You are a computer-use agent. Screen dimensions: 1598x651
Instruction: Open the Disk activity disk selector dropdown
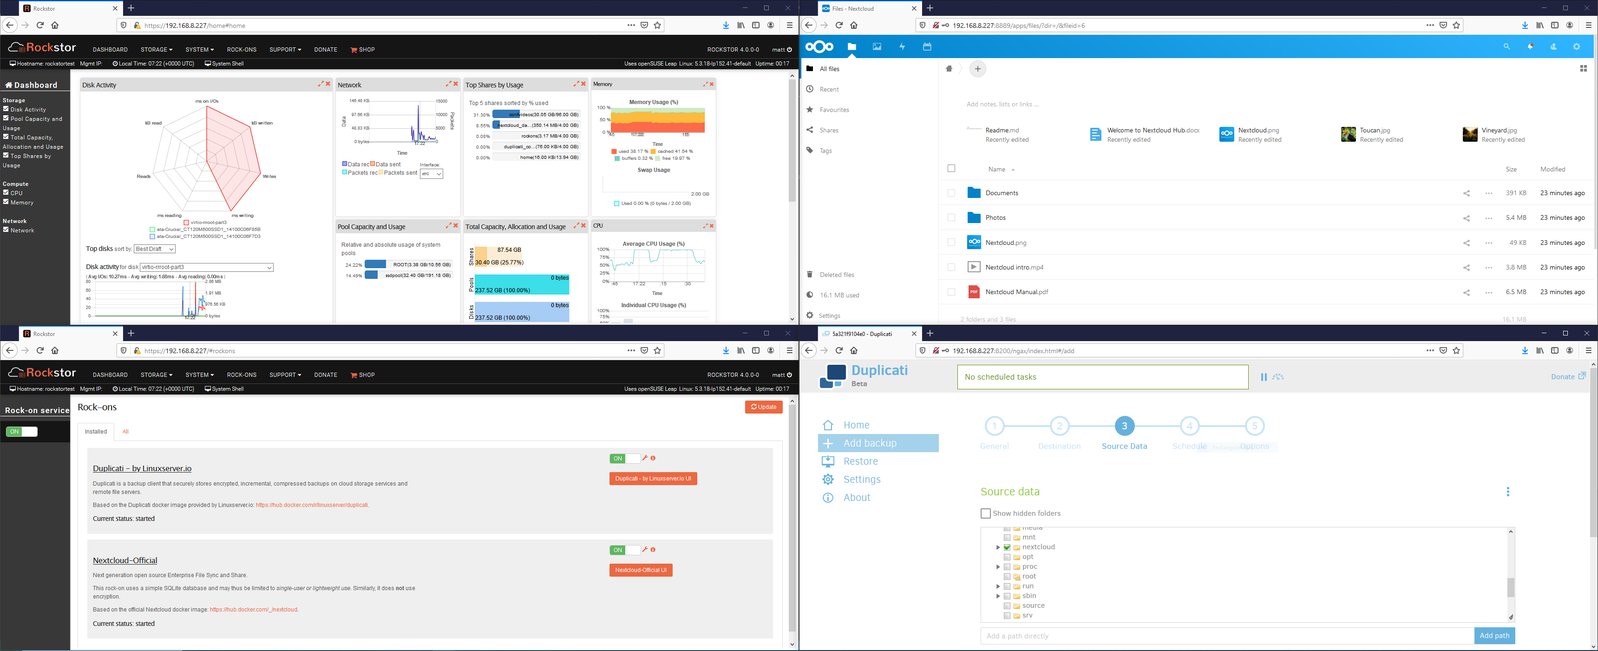206,267
